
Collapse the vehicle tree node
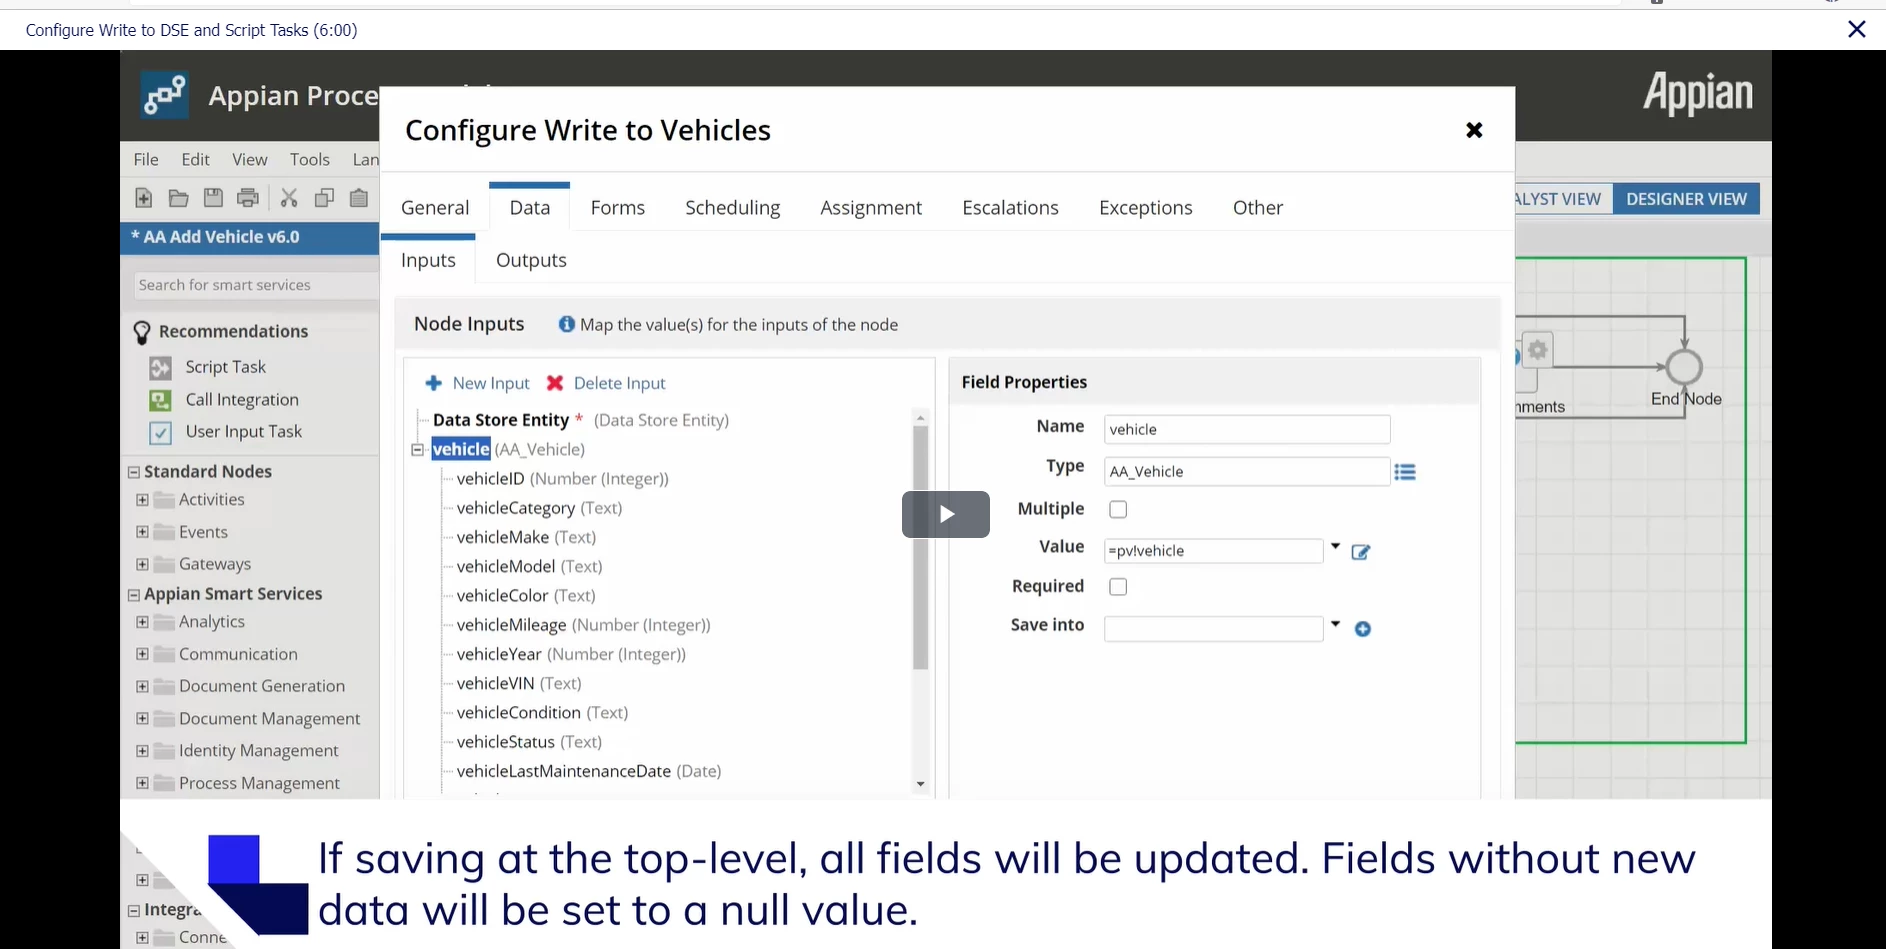pyautogui.click(x=418, y=450)
